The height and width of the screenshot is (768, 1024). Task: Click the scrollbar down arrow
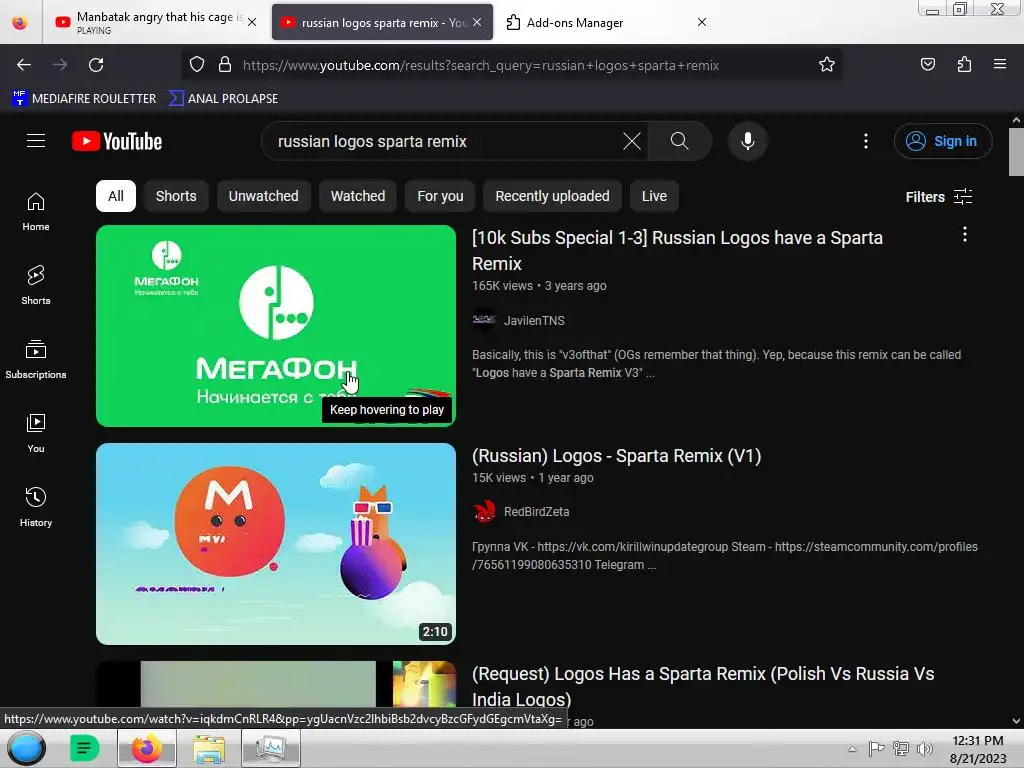click(x=1016, y=721)
